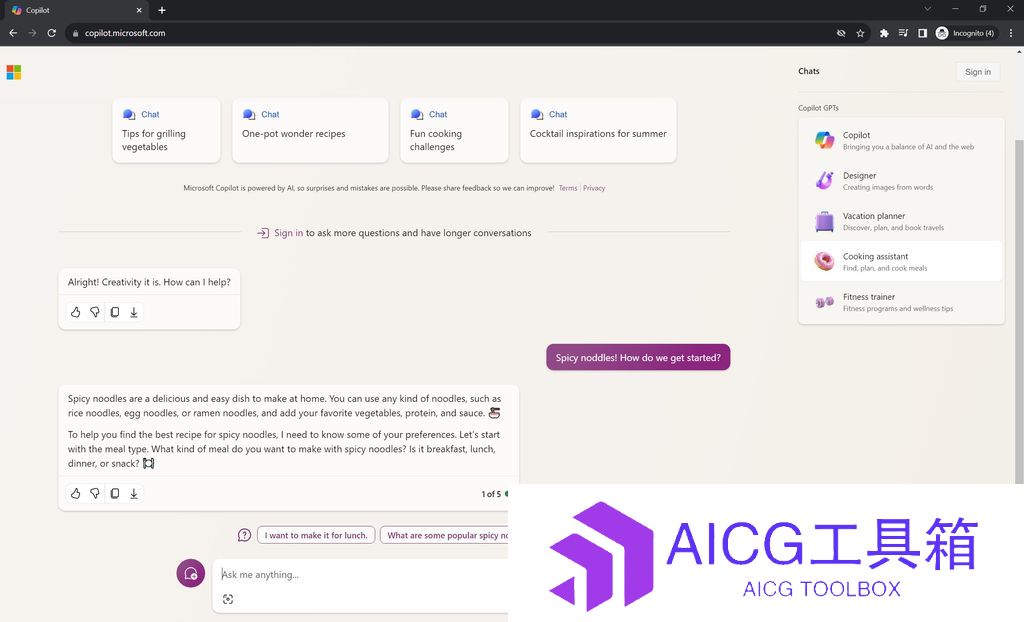The height and width of the screenshot is (622, 1024).
Task: Open the Cocktail inspirations for summer card
Action: click(598, 131)
